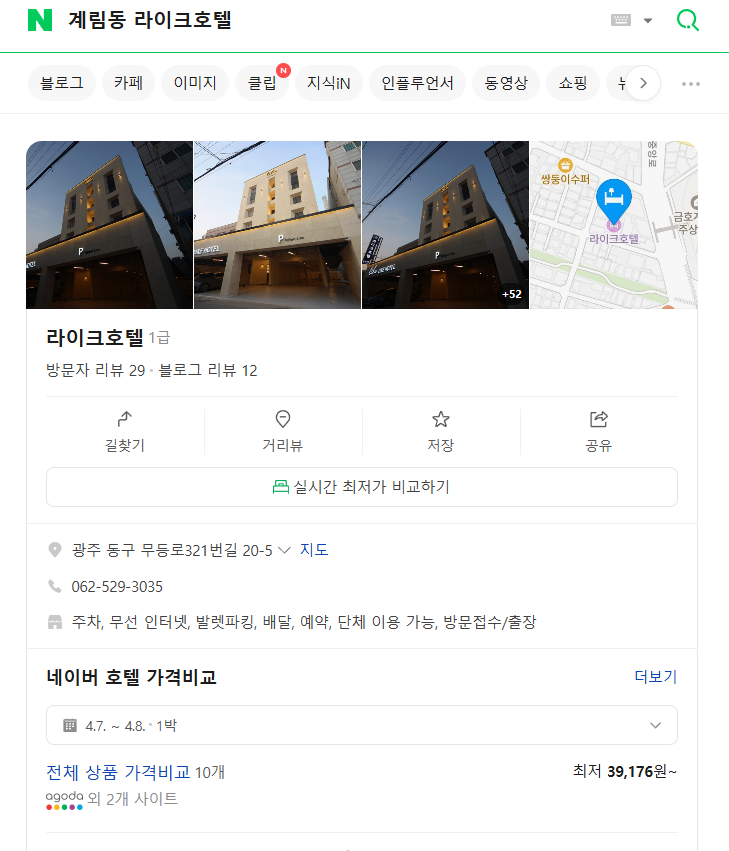Screen dimensions: 729x851
Task: Select the 지식iN tab
Action: coord(328,83)
